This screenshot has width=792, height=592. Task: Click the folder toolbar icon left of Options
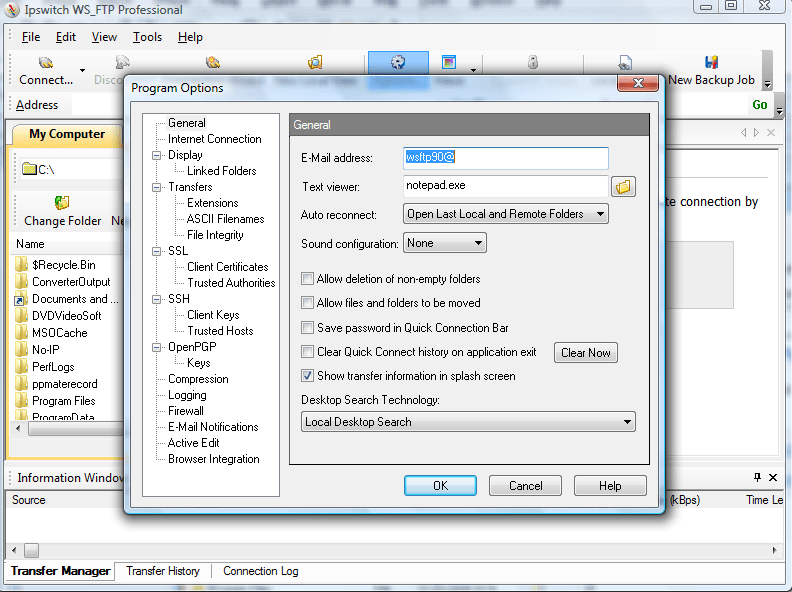[x=315, y=63]
